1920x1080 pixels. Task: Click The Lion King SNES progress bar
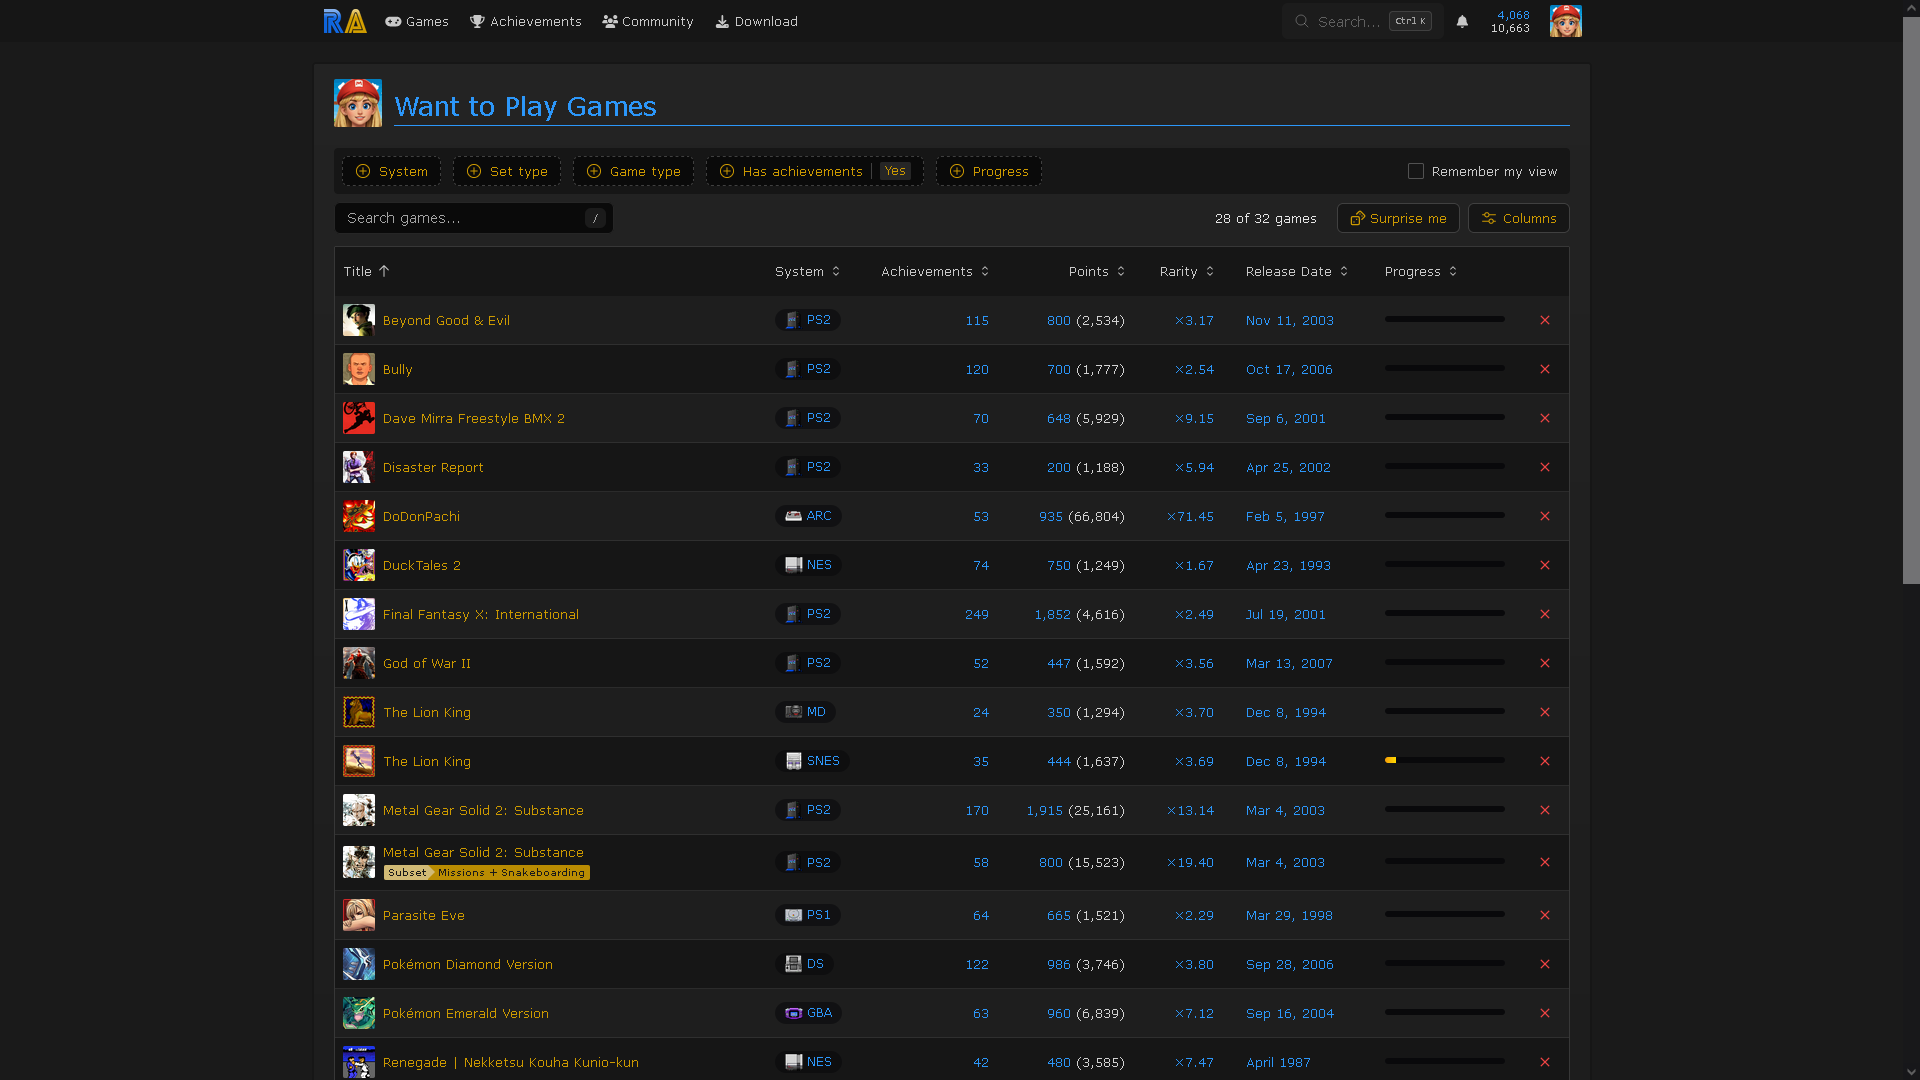point(1444,760)
